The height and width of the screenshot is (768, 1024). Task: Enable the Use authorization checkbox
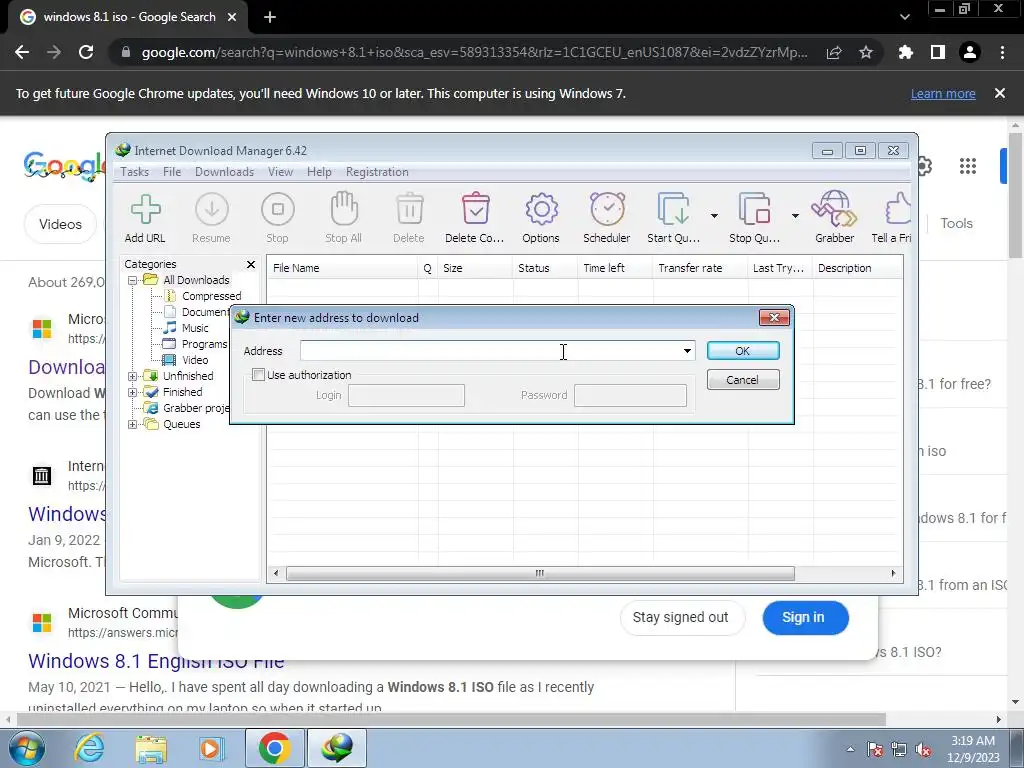pos(259,375)
